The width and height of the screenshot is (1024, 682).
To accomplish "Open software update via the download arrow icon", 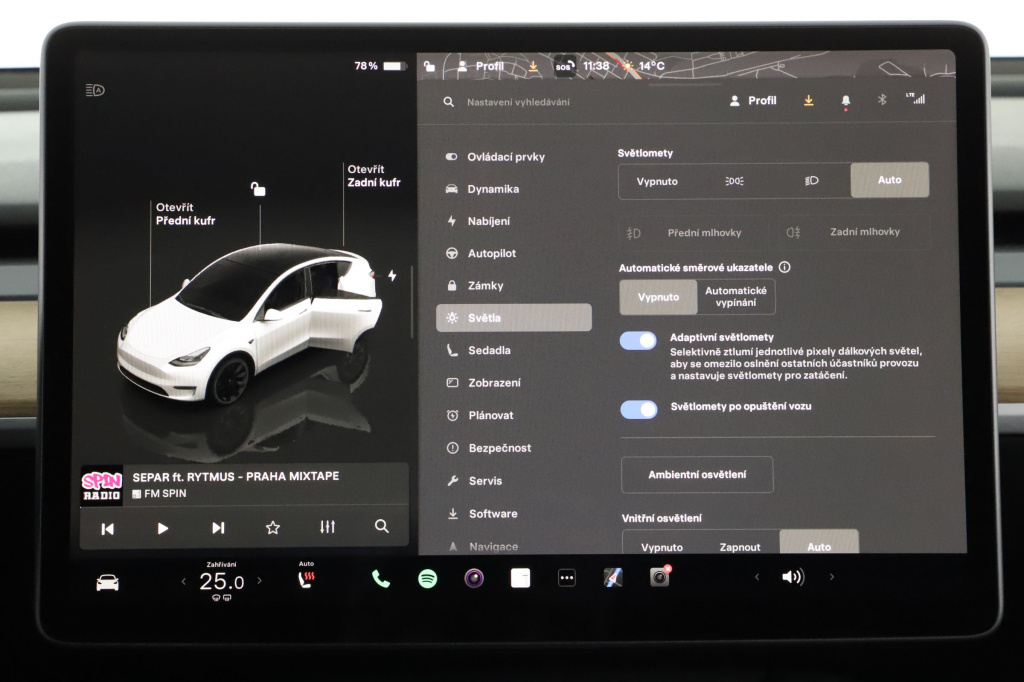I will point(809,100).
